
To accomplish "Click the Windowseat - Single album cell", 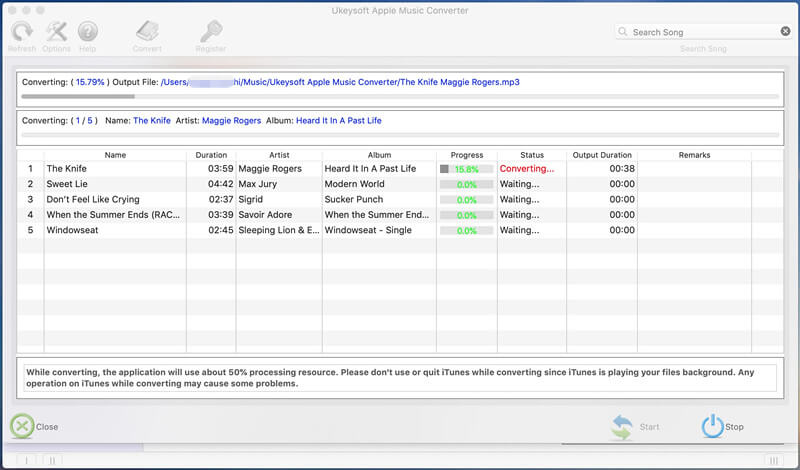I will (x=368, y=230).
